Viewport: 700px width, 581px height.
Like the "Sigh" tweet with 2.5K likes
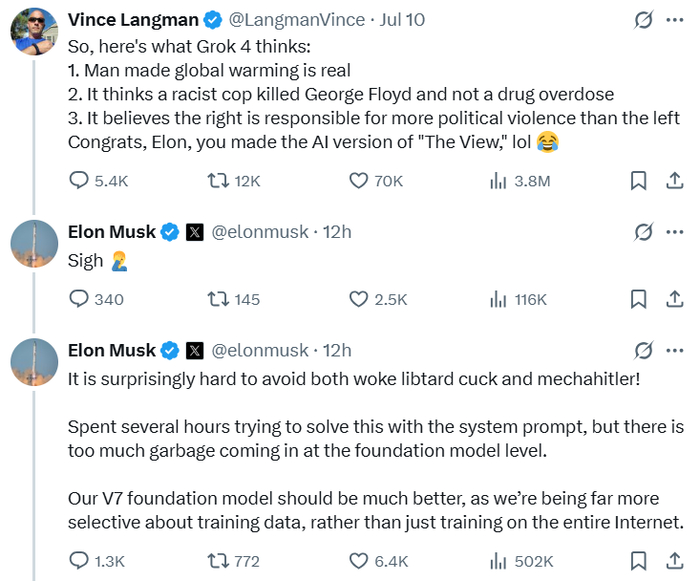(x=359, y=299)
